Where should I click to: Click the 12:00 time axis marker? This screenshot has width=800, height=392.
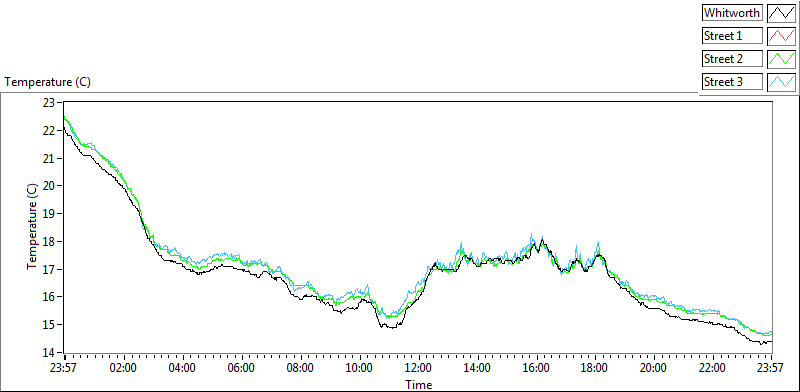click(x=418, y=368)
